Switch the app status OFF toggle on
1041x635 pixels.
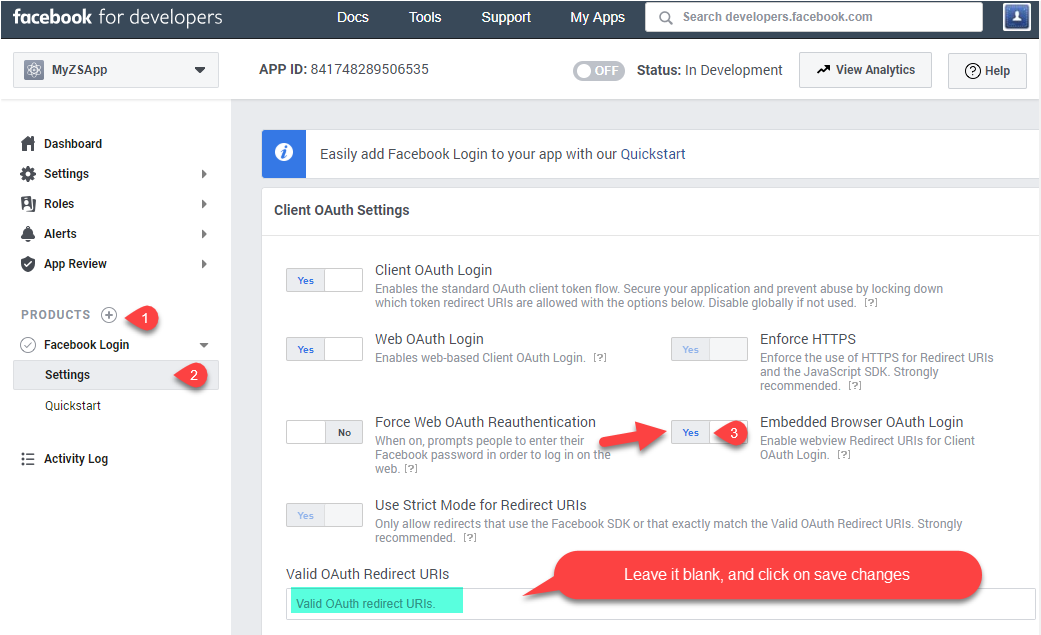click(x=598, y=70)
